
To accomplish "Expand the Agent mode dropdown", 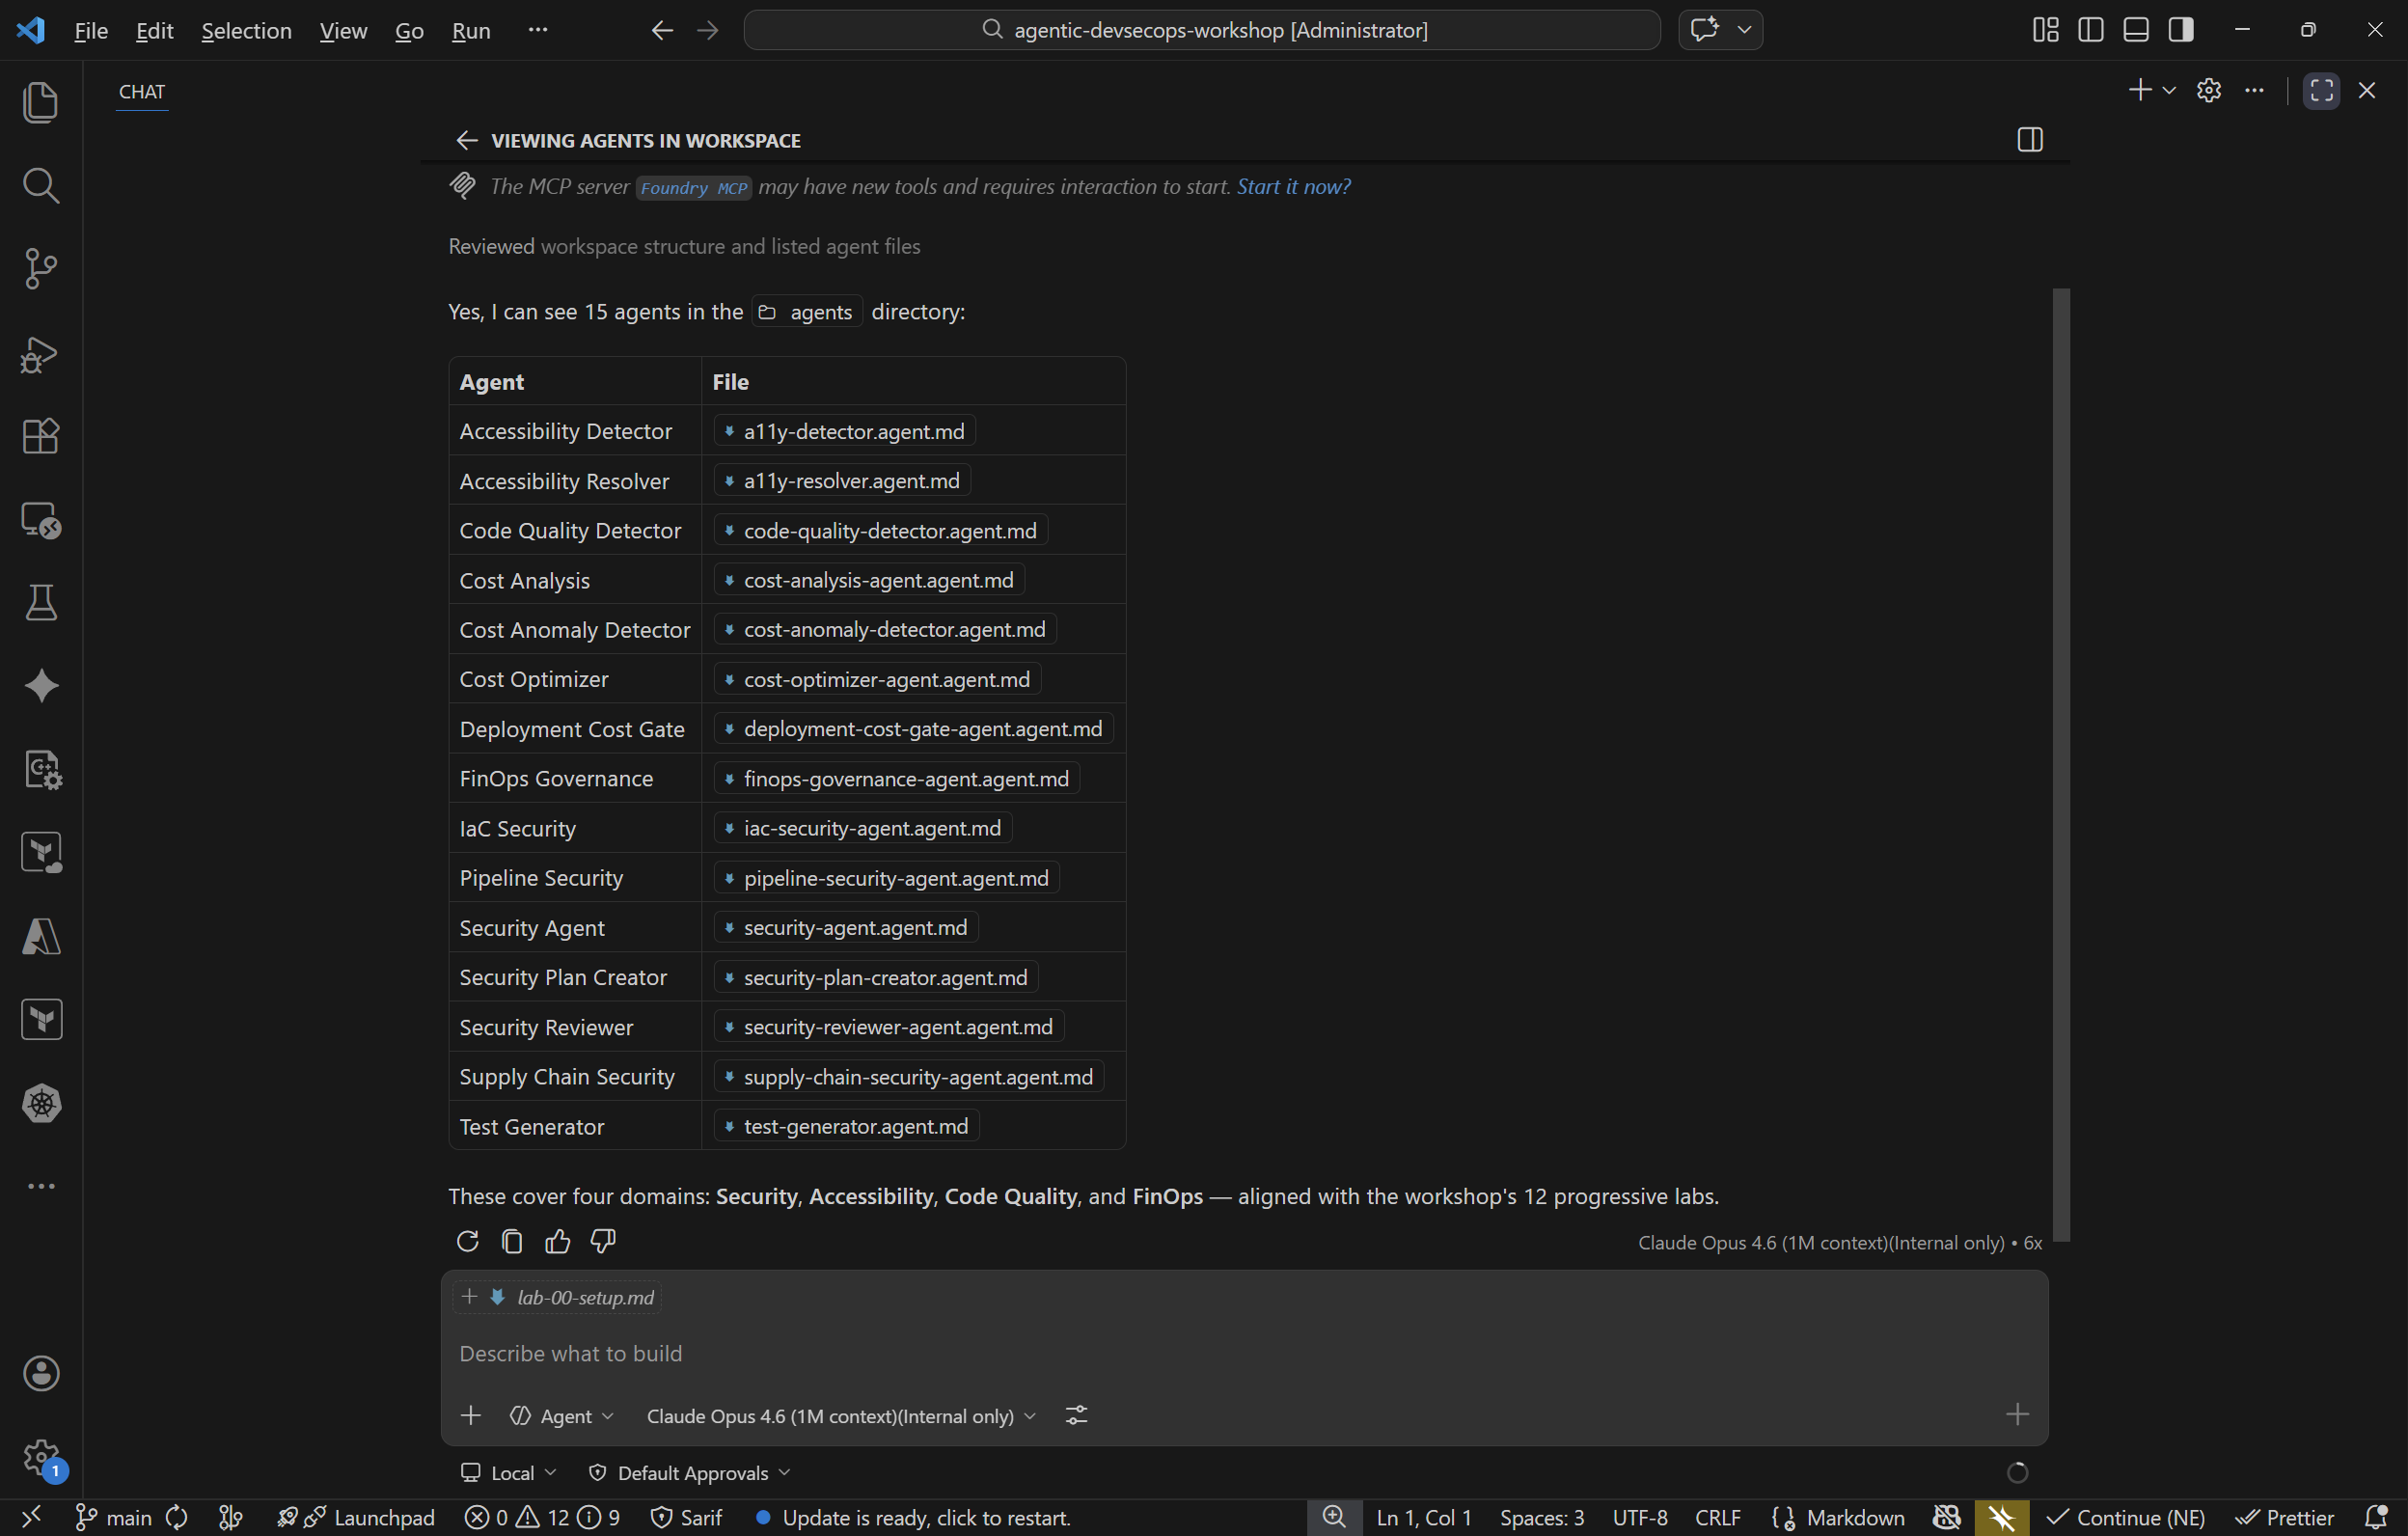I will pos(563,1416).
